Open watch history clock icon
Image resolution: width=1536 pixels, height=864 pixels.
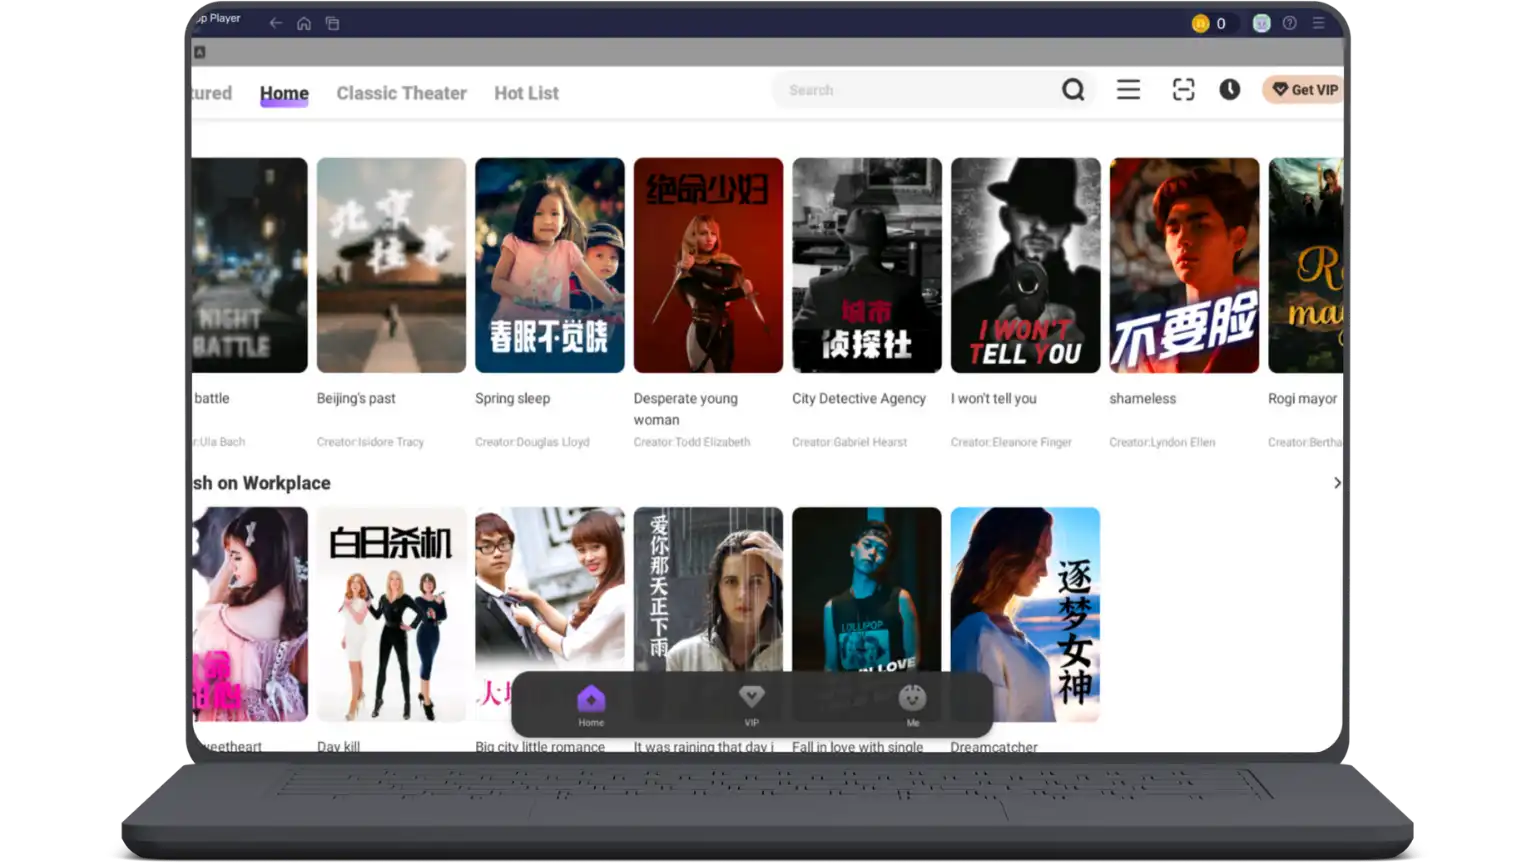(1229, 90)
